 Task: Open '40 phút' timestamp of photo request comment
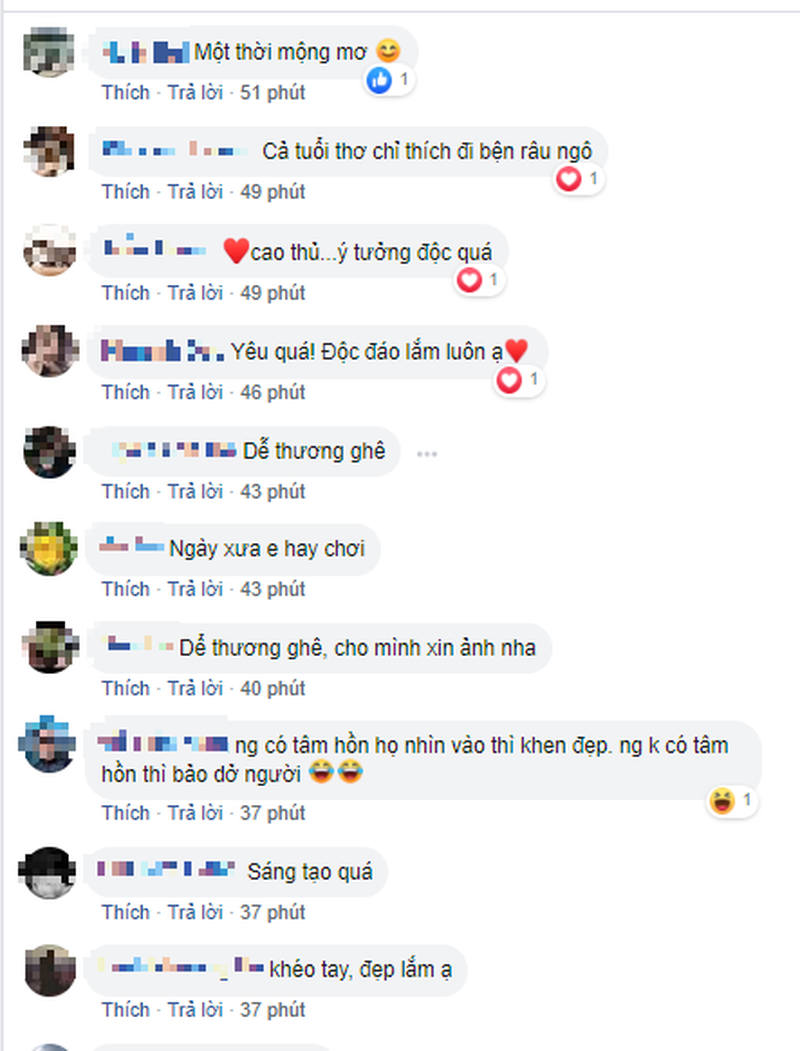pos(273,688)
